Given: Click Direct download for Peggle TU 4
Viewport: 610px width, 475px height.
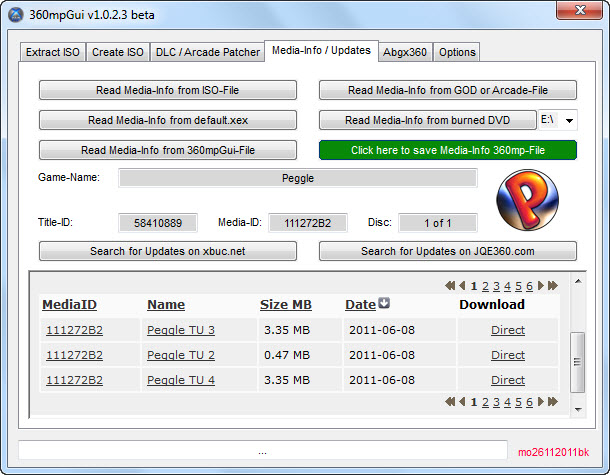Looking at the screenshot, I should tap(508, 380).
